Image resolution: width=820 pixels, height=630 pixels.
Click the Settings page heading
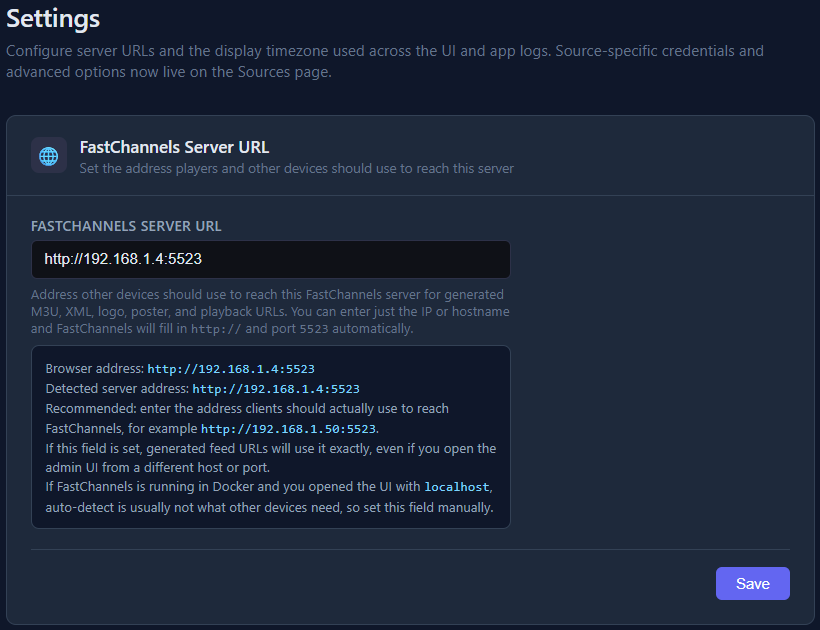pyautogui.click(x=52, y=18)
